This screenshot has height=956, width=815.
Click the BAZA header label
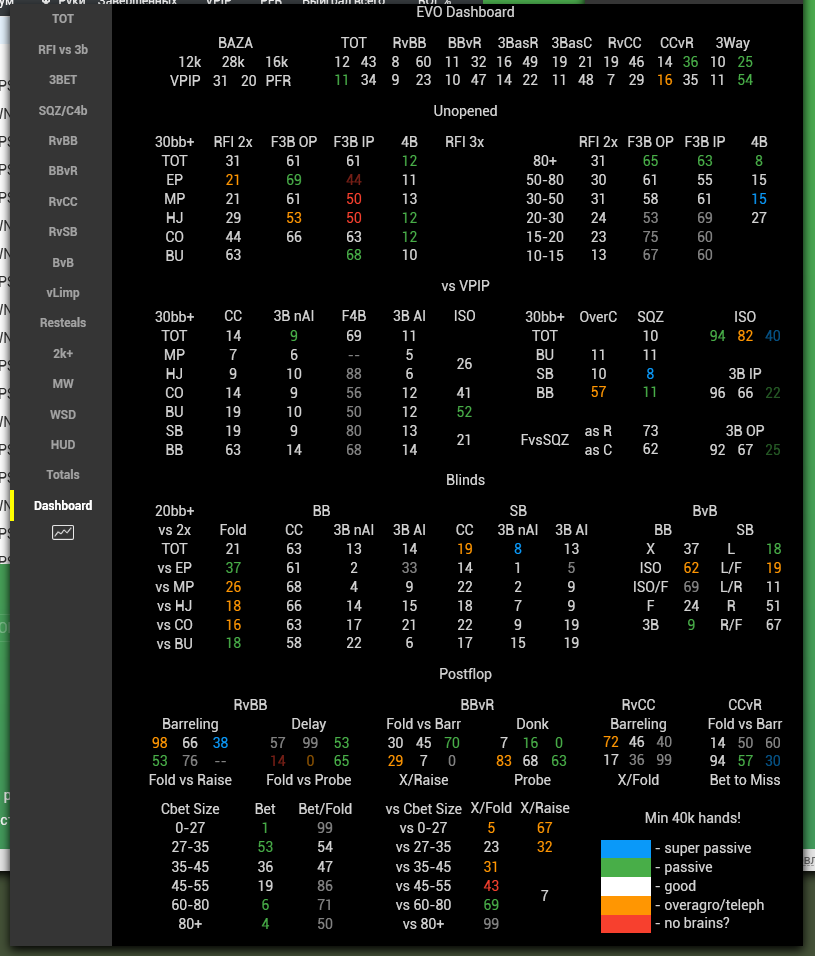[x=235, y=43]
